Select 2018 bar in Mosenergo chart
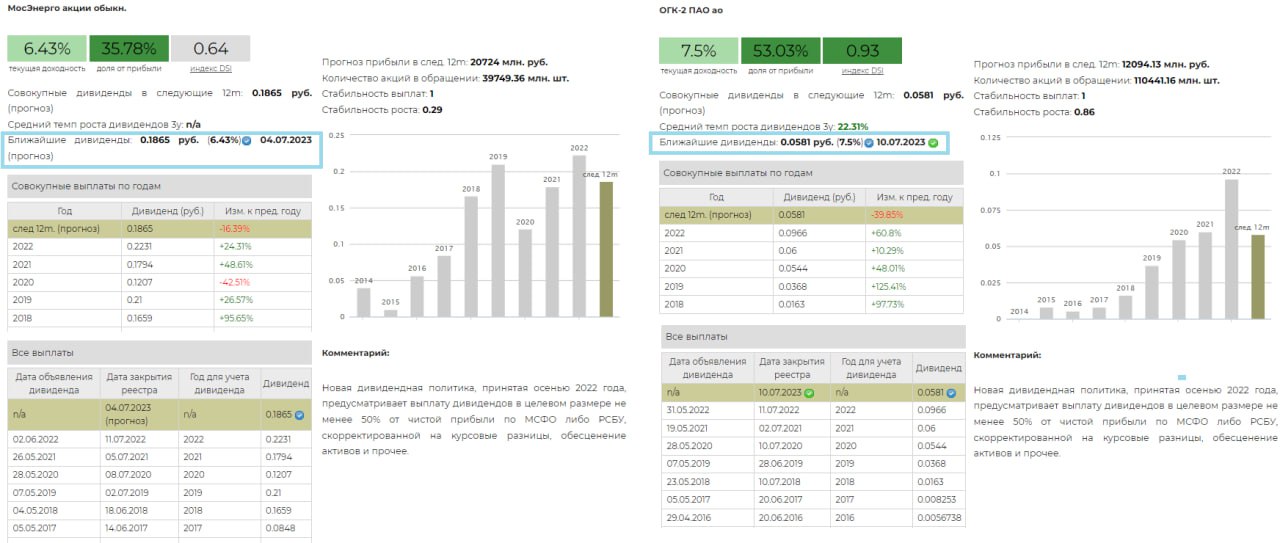The height and width of the screenshot is (543, 1280). tap(471, 256)
